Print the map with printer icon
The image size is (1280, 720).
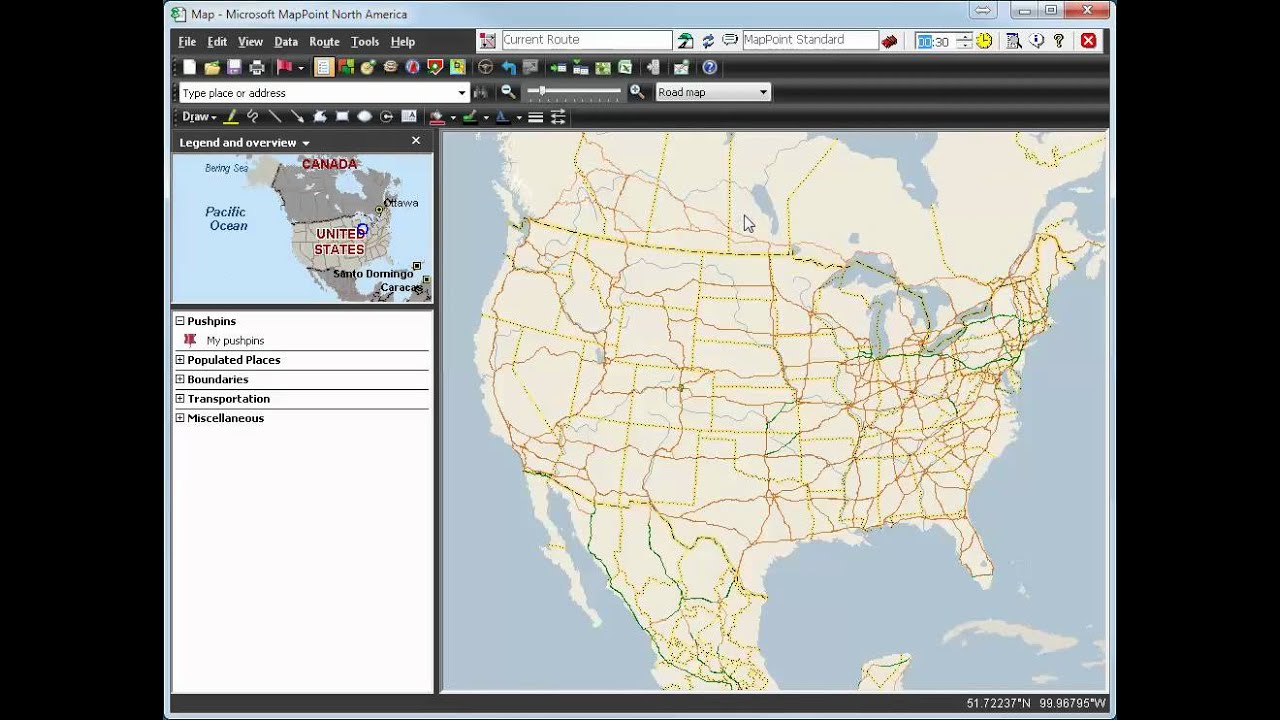pyautogui.click(x=257, y=67)
